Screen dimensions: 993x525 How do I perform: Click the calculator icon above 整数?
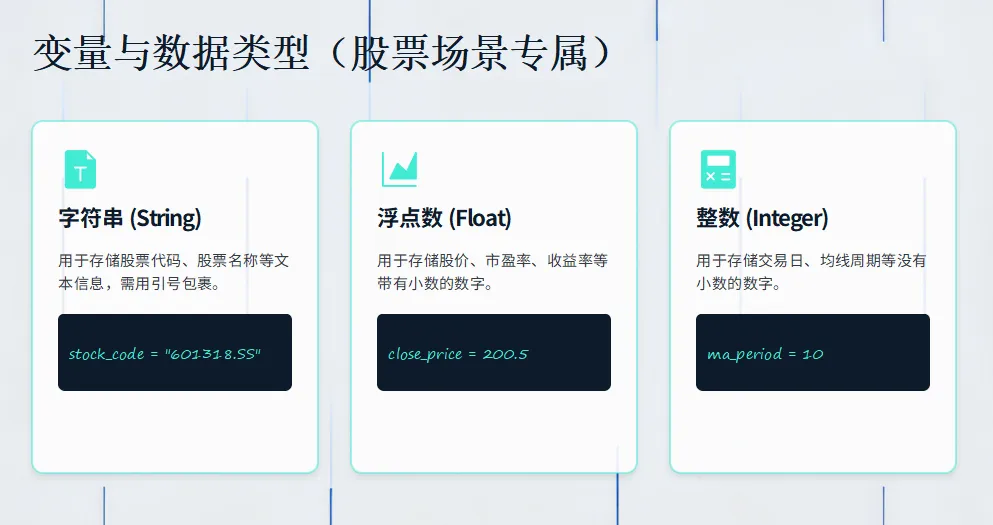click(x=718, y=169)
